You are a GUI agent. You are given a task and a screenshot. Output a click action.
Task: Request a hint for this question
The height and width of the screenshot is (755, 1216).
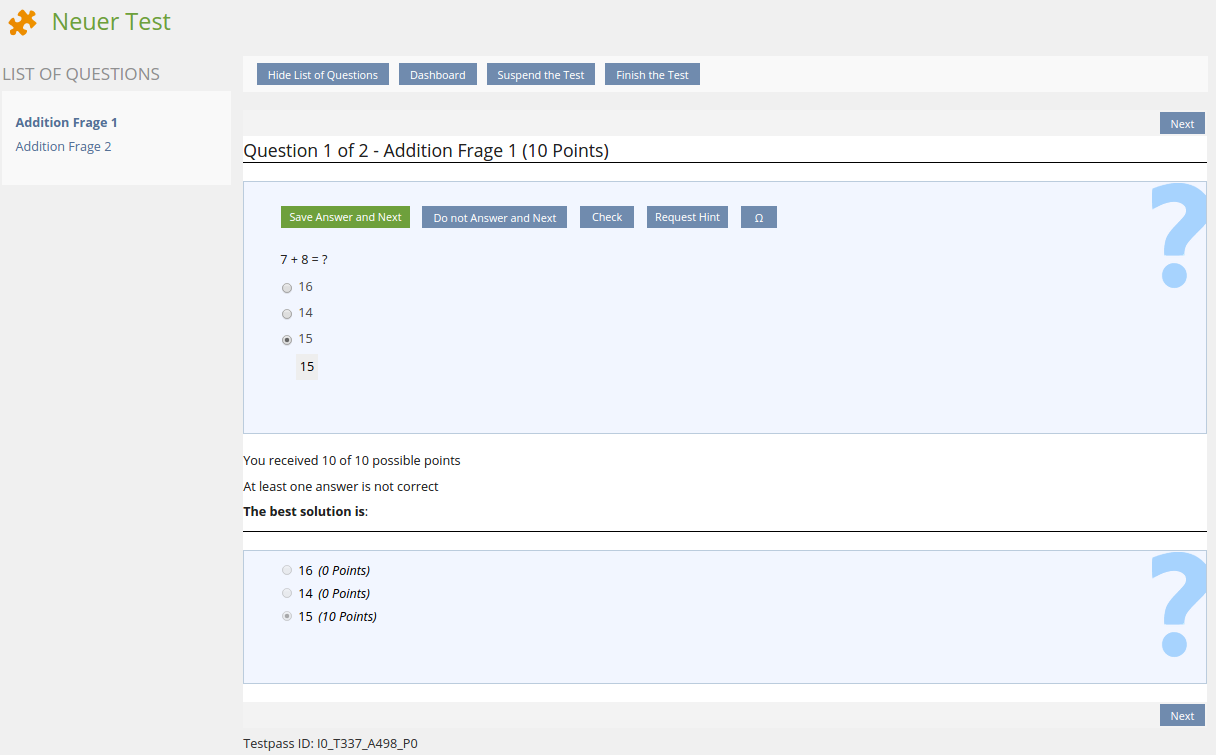click(687, 217)
